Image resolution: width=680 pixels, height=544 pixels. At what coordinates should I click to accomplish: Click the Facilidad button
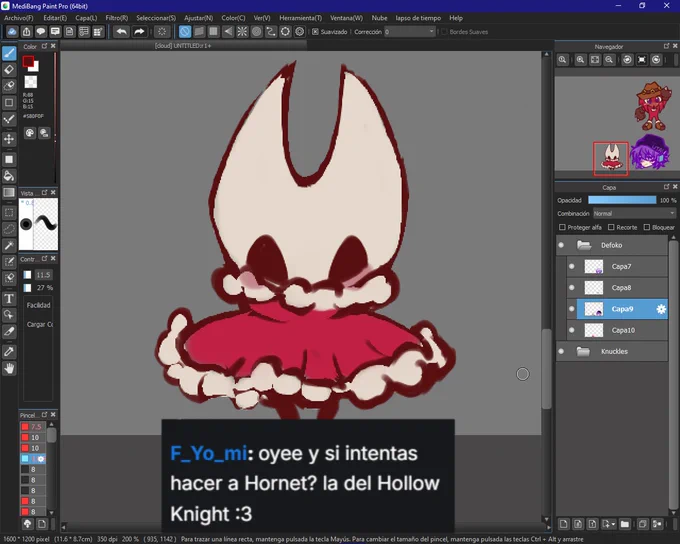click(39, 305)
